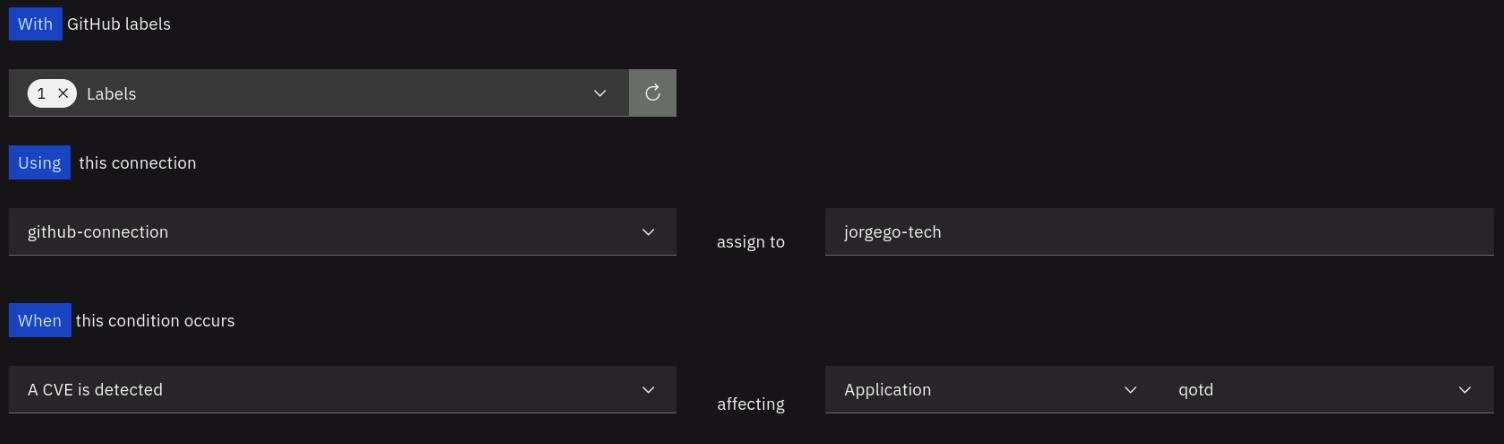Click the chevron next to Application
Image resolution: width=1504 pixels, height=444 pixels.
1131,390
